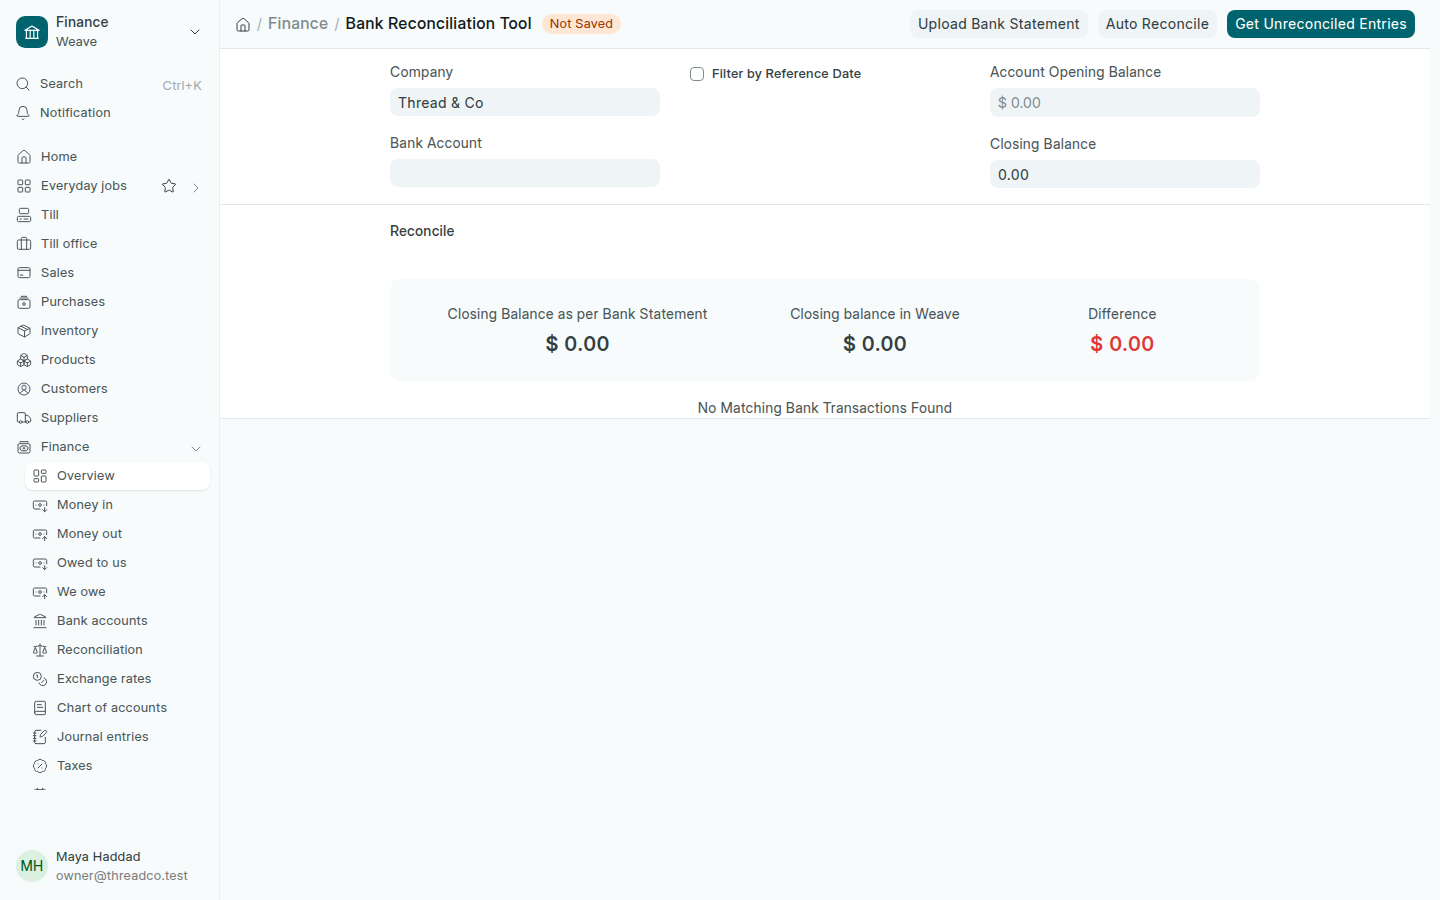Click the Customers icon in the sidebar
This screenshot has height=900, width=1440.
pyautogui.click(x=24, y=389)
